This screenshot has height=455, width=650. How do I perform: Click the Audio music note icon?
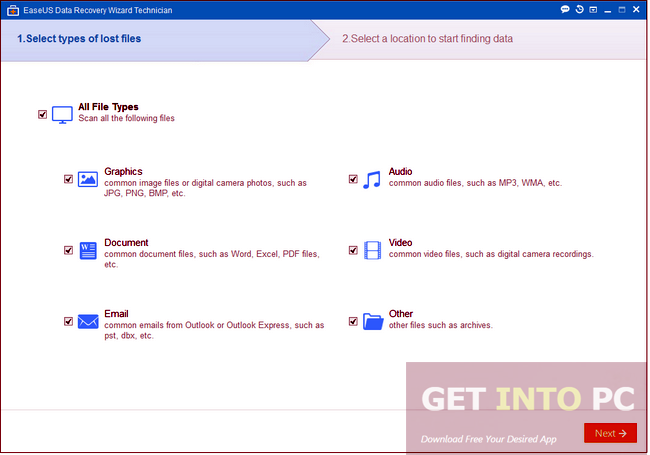[x=372, y=180]
